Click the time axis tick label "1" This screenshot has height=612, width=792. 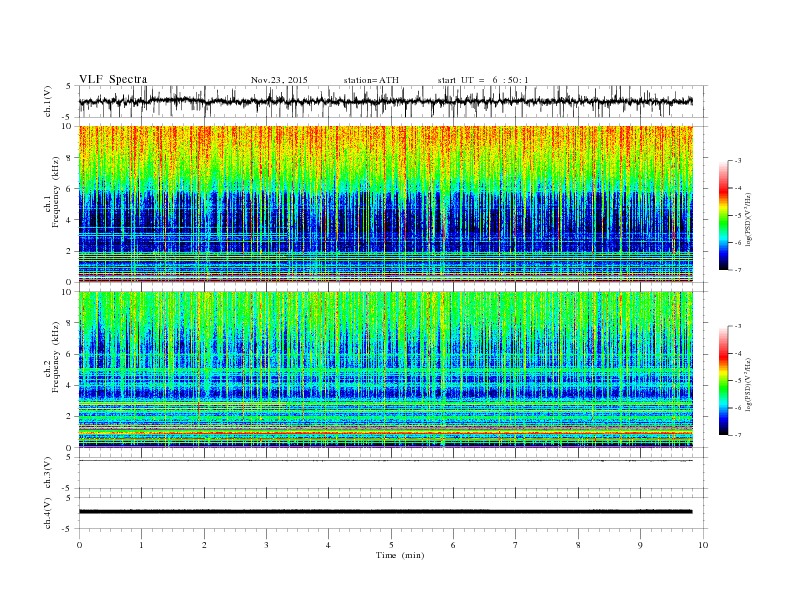point(141,545)
